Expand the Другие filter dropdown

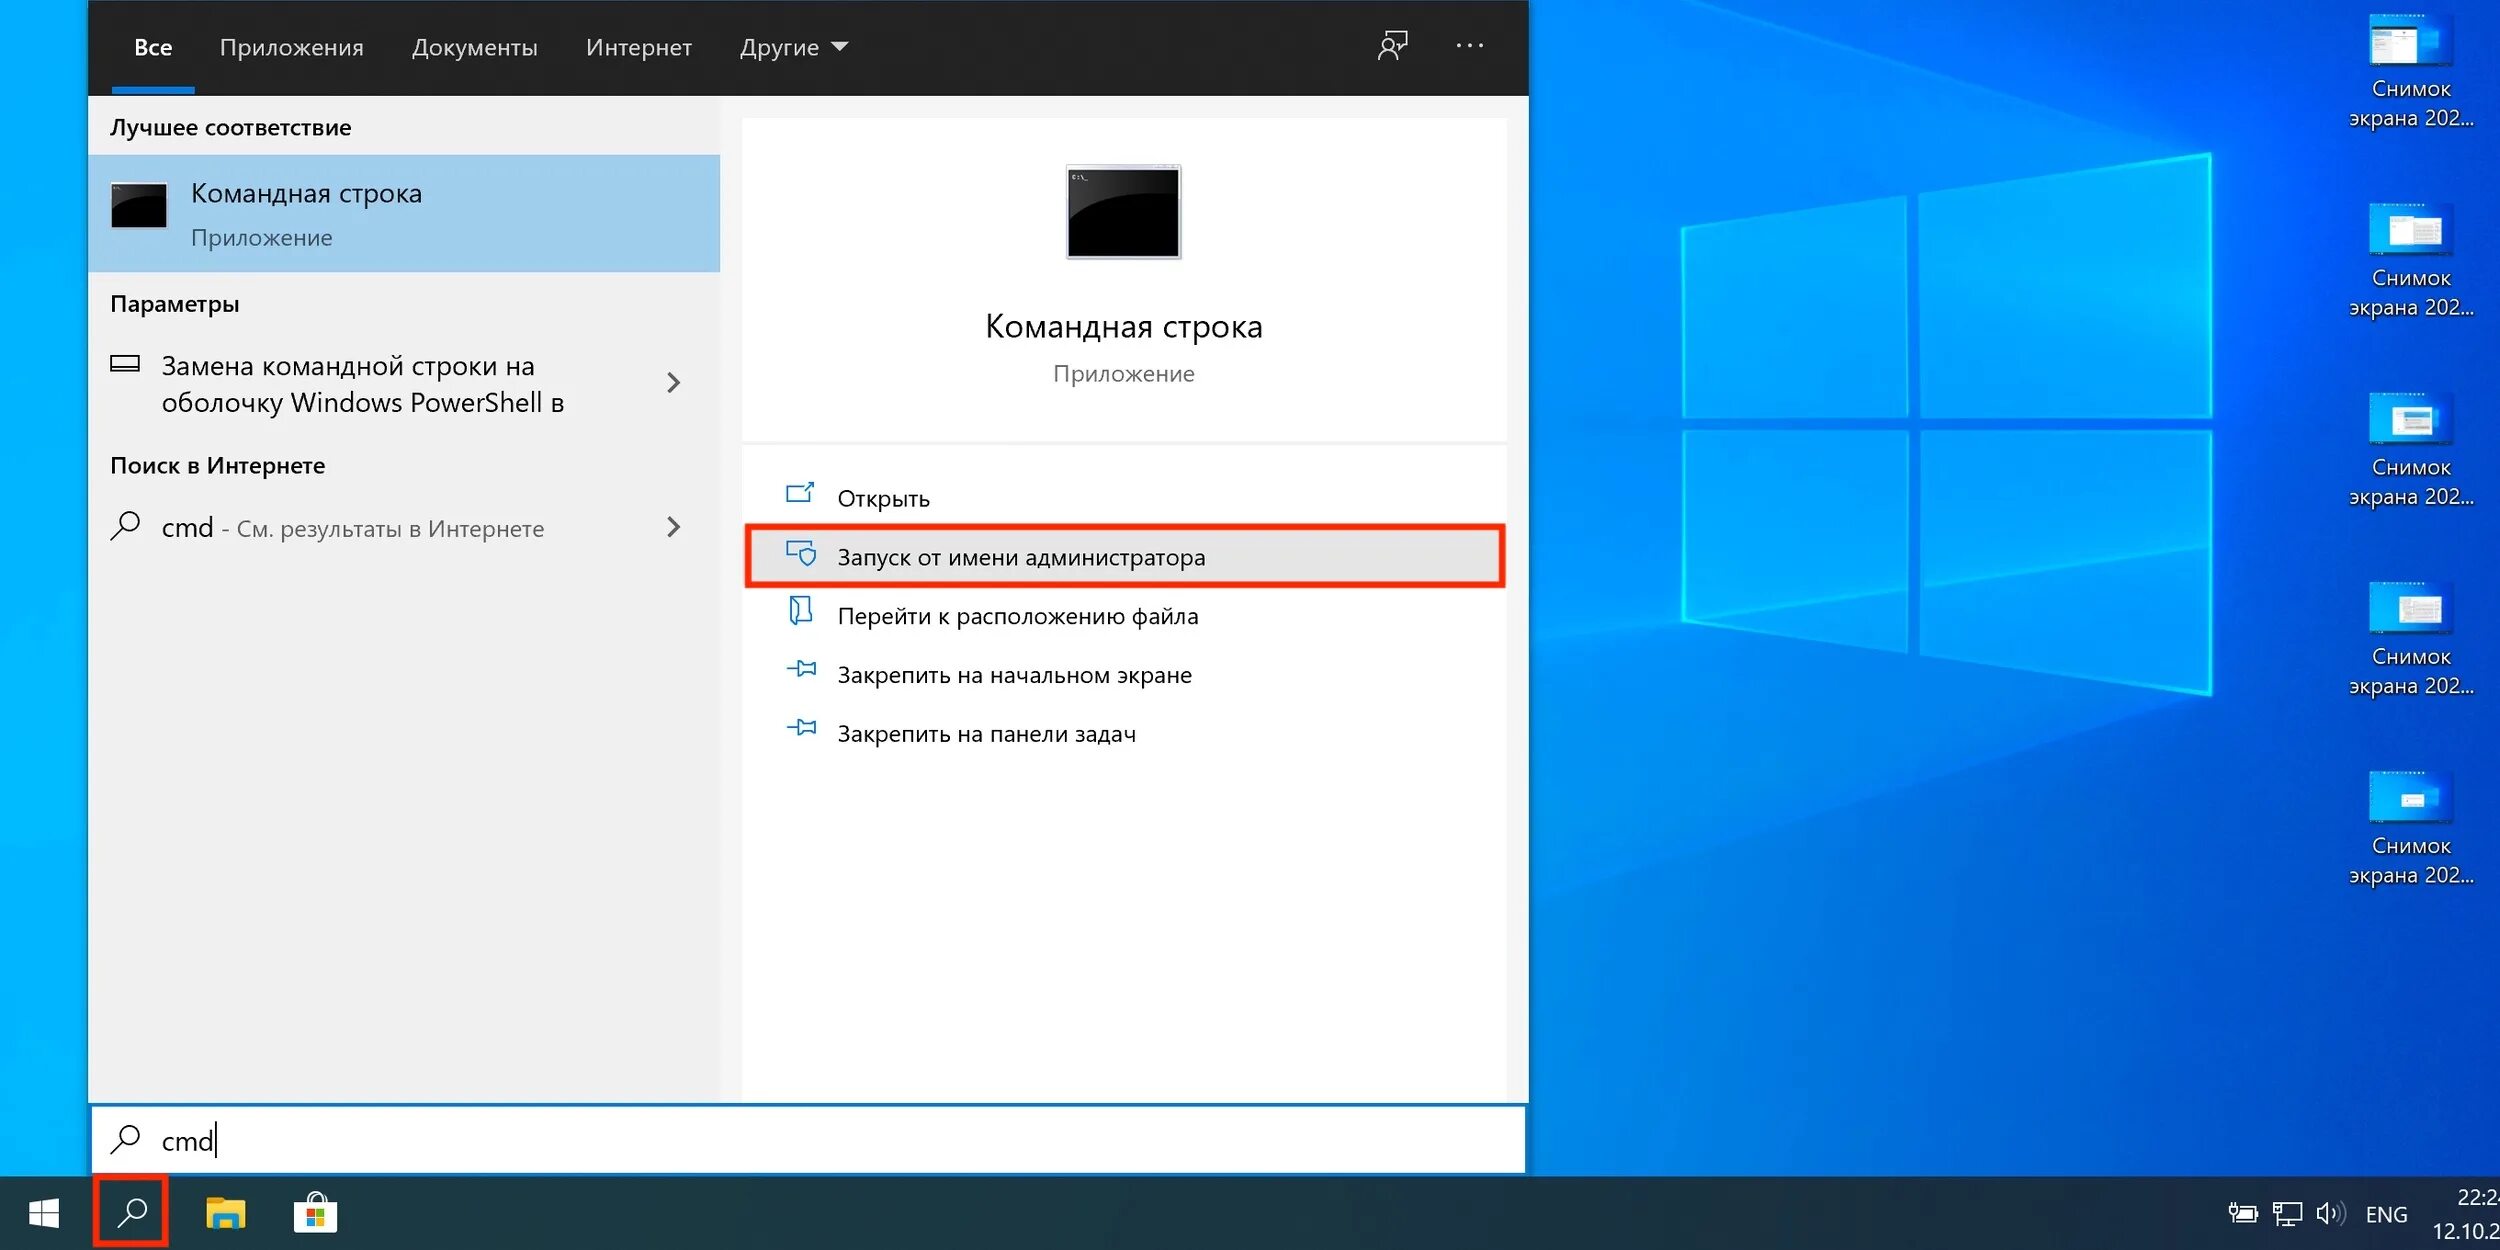click(793, 47)
